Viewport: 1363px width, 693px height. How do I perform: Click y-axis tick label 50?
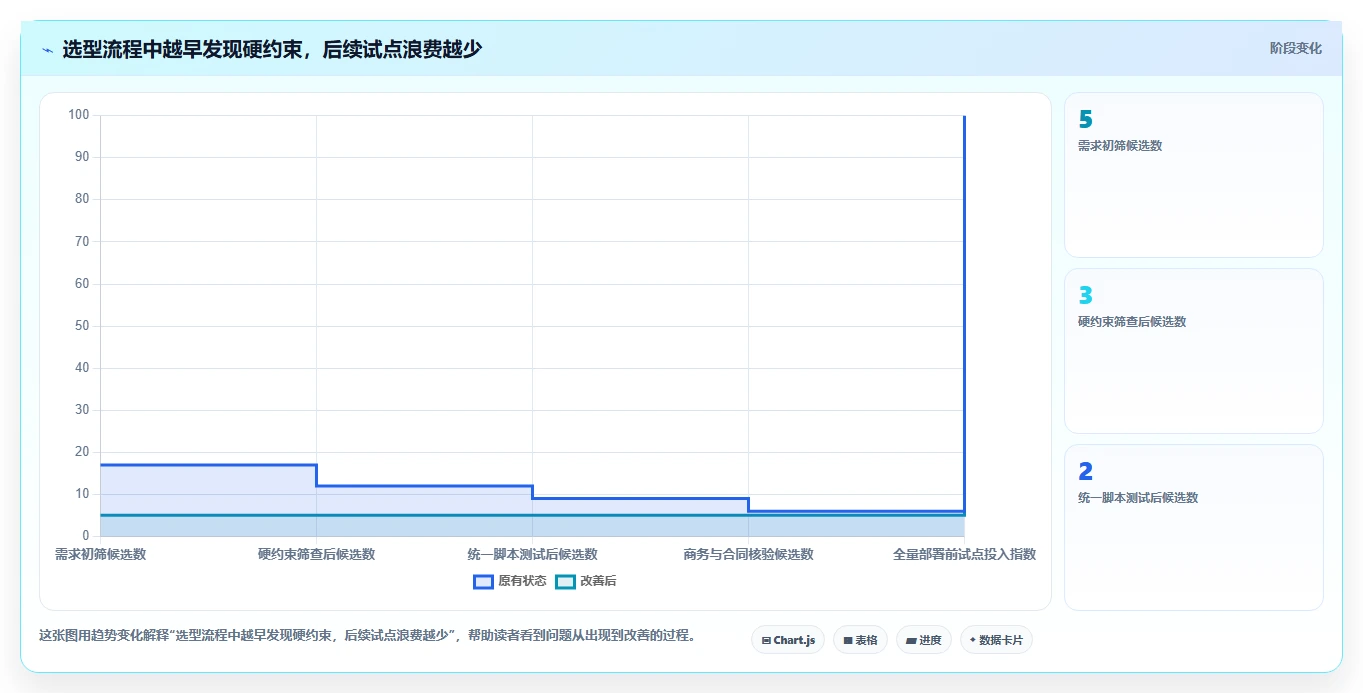pos(82,326)
